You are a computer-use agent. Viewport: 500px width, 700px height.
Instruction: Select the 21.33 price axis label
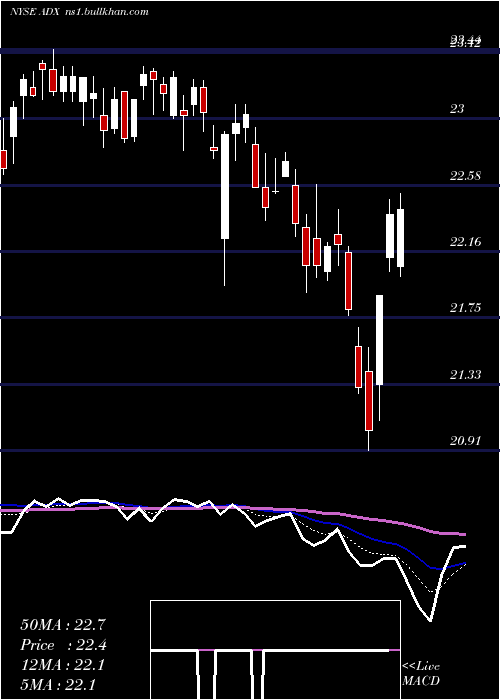point(465,374)
